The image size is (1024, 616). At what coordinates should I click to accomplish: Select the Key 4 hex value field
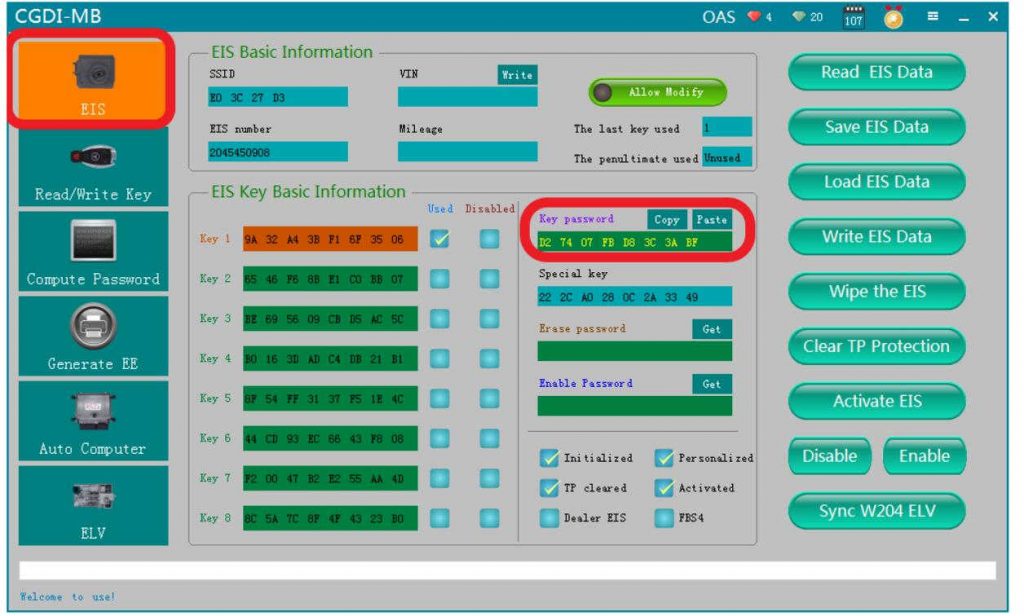pos(330,359)
